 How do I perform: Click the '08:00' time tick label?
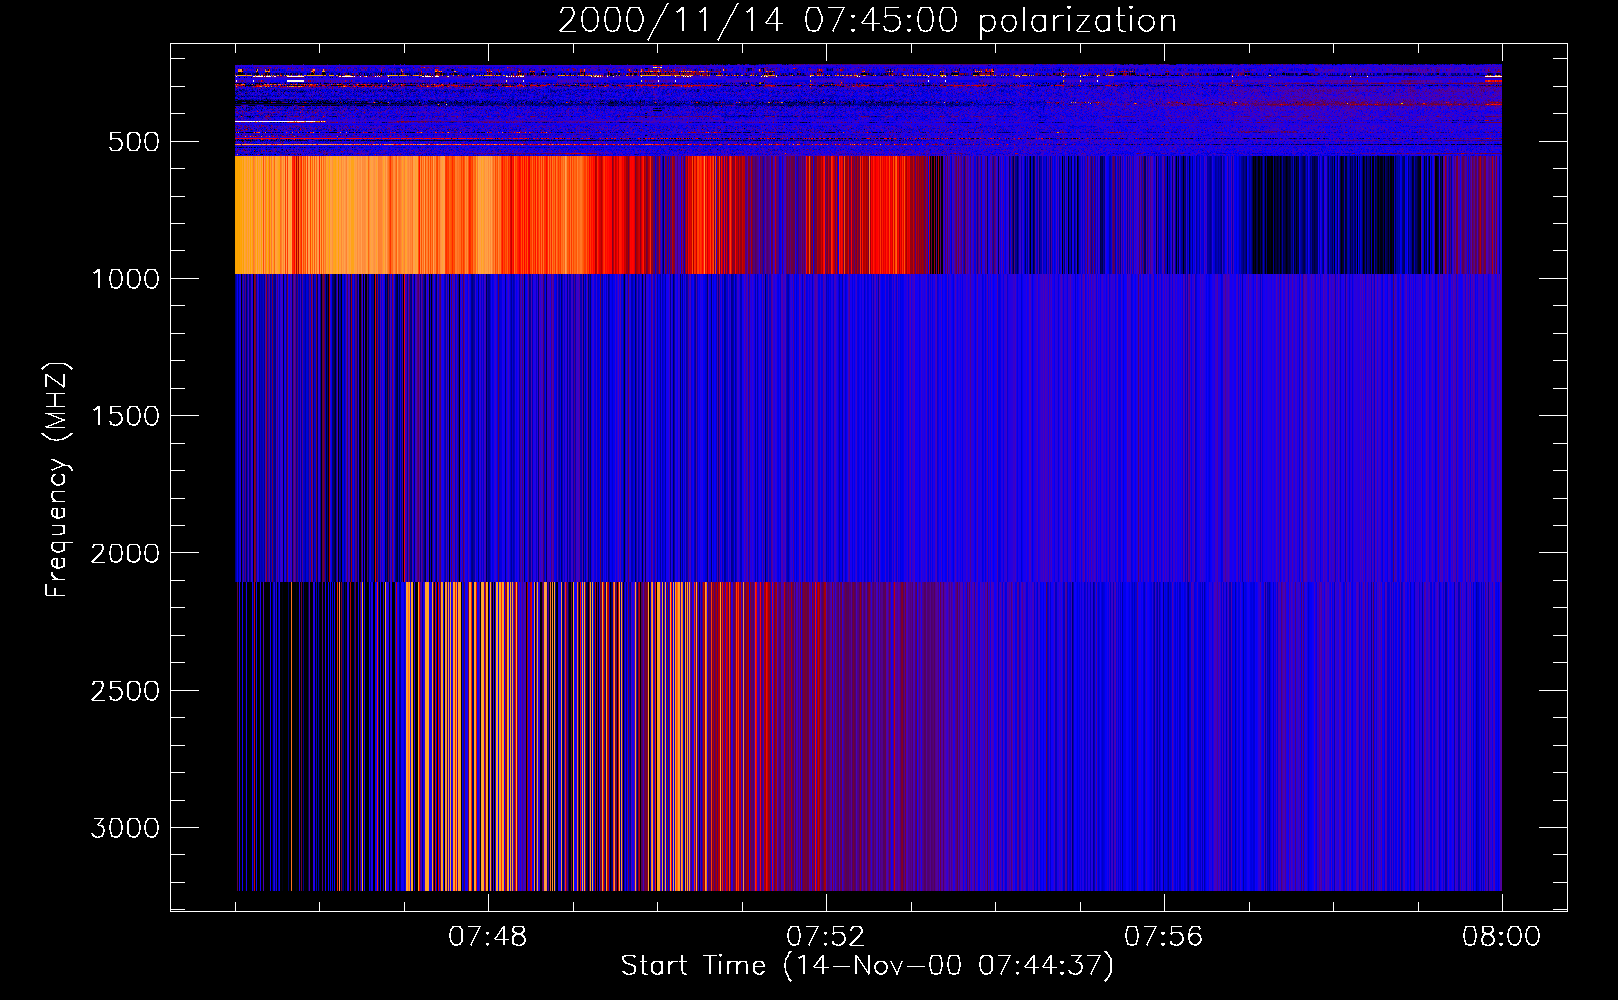click(1501, 937)
